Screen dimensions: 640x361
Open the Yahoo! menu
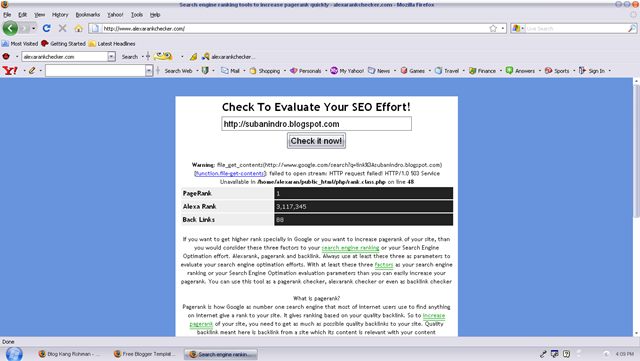point(115,15)
